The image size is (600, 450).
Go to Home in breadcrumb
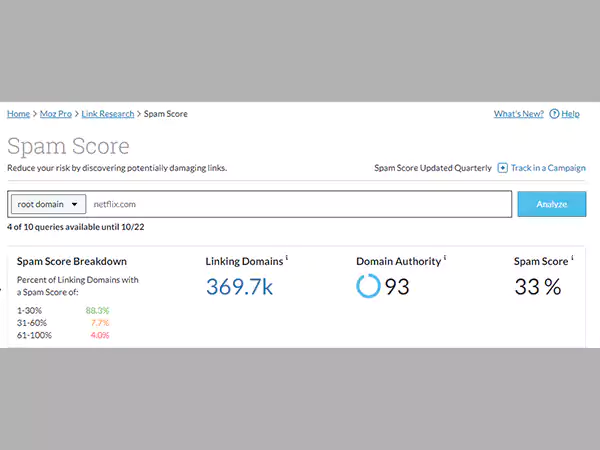pos(18,114)
